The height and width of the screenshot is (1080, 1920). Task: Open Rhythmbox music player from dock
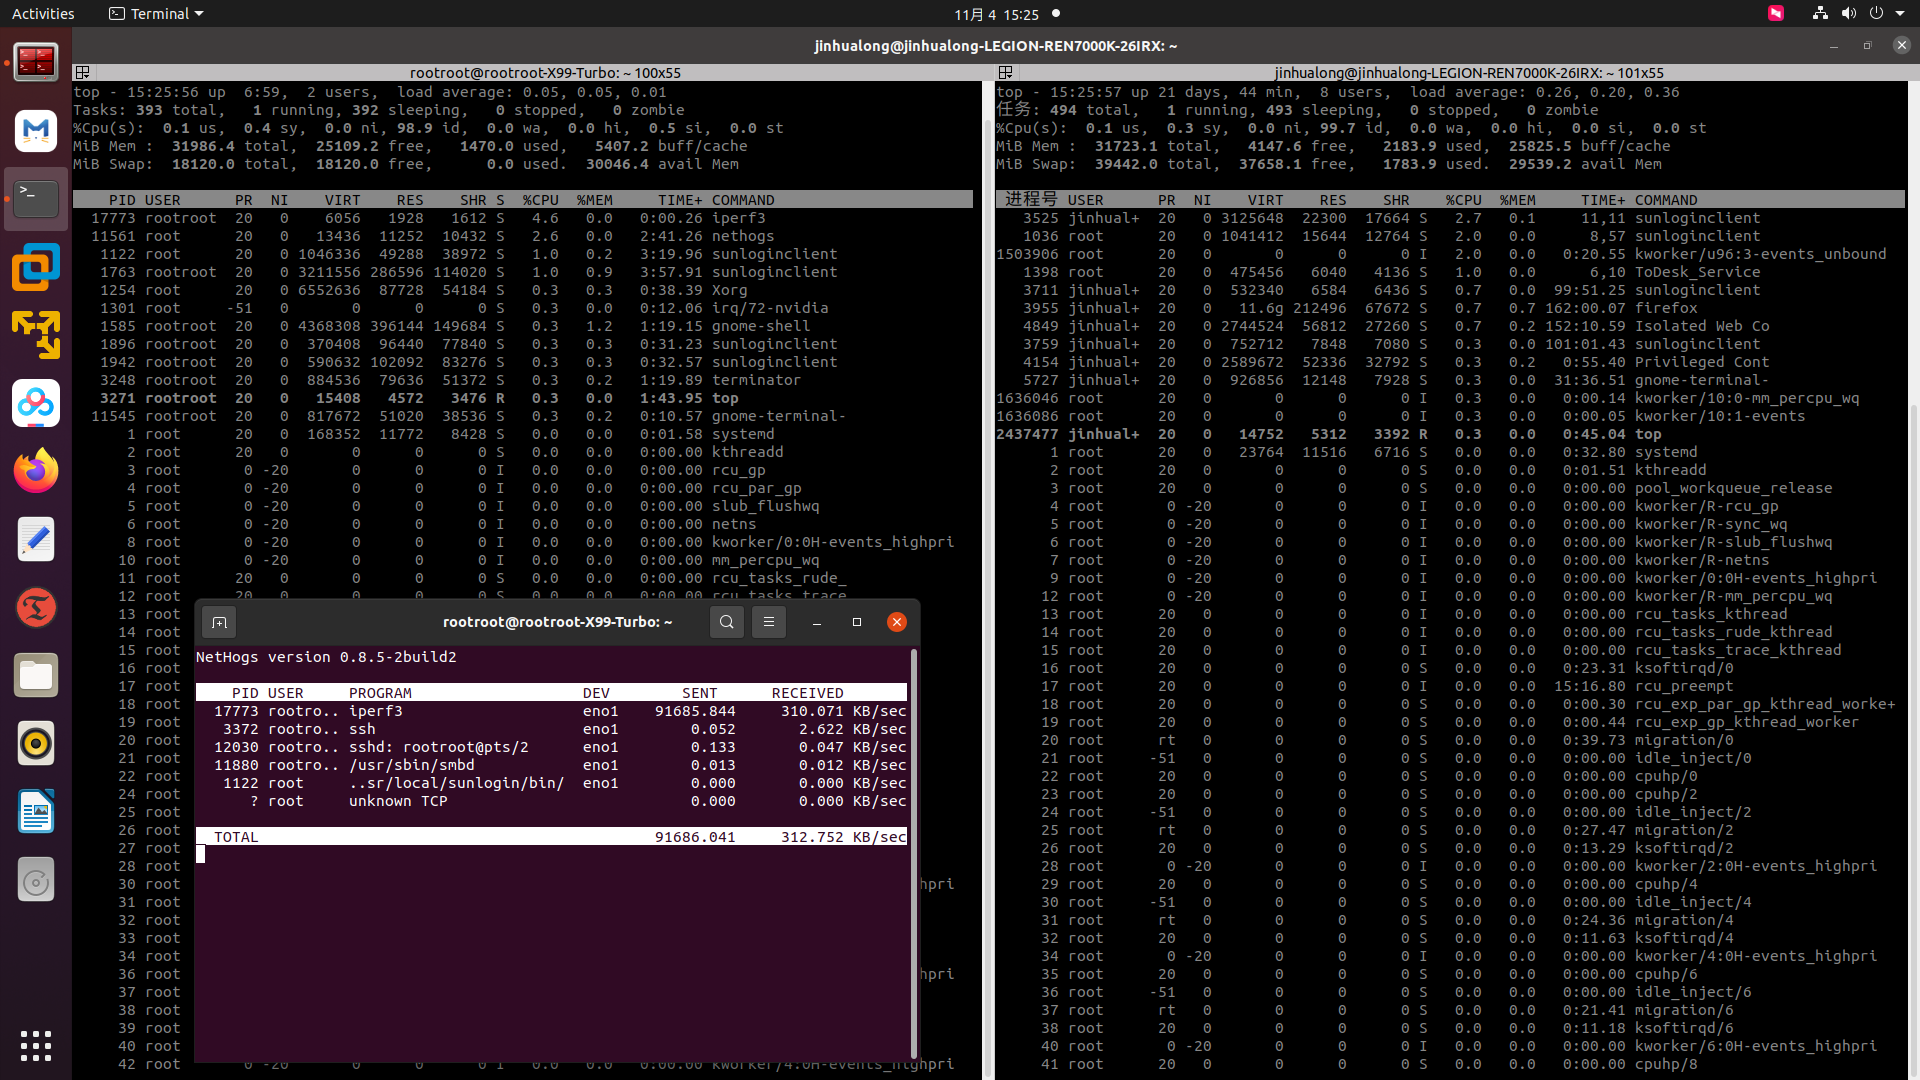36,744
